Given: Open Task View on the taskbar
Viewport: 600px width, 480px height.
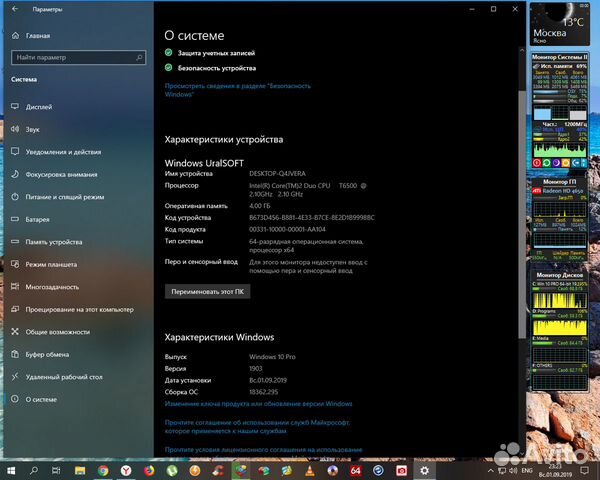Looking at the screenshot, I should pyautogui.click(x=56, y=470).
